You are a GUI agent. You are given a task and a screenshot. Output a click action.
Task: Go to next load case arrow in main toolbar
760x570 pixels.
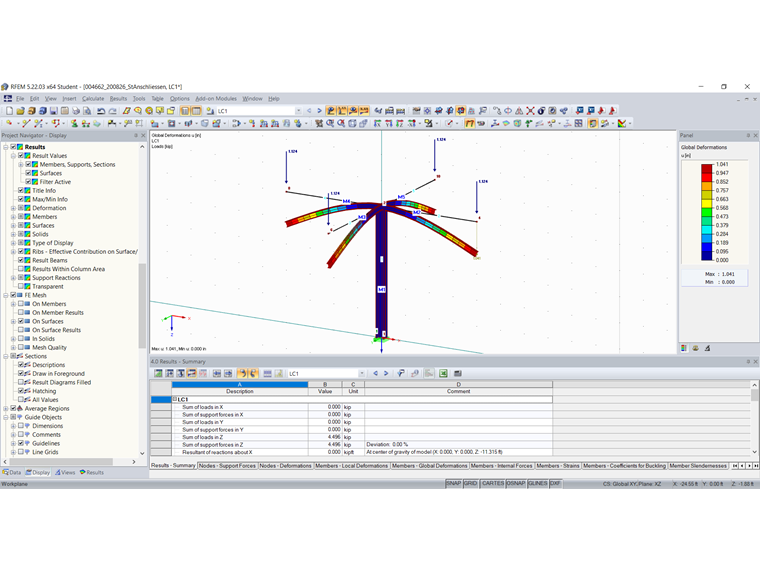(319, 111)
